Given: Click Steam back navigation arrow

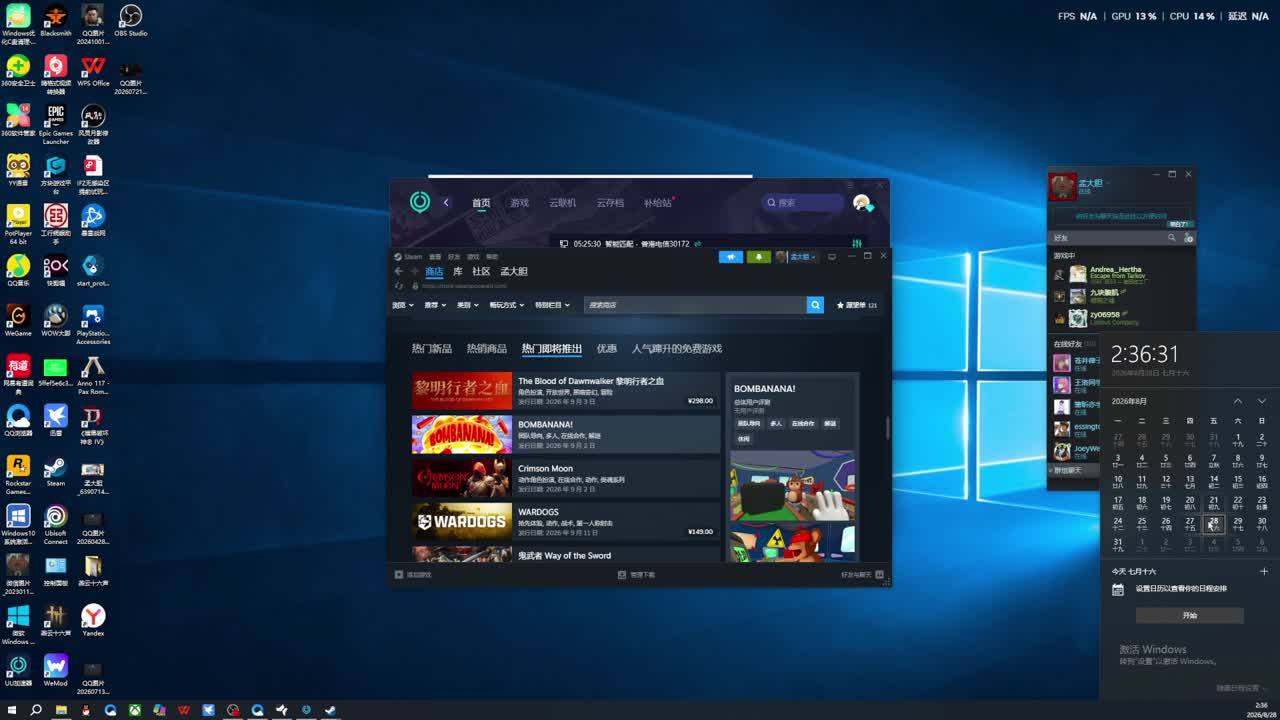Looking at the screenshot, I should point(398,271).
